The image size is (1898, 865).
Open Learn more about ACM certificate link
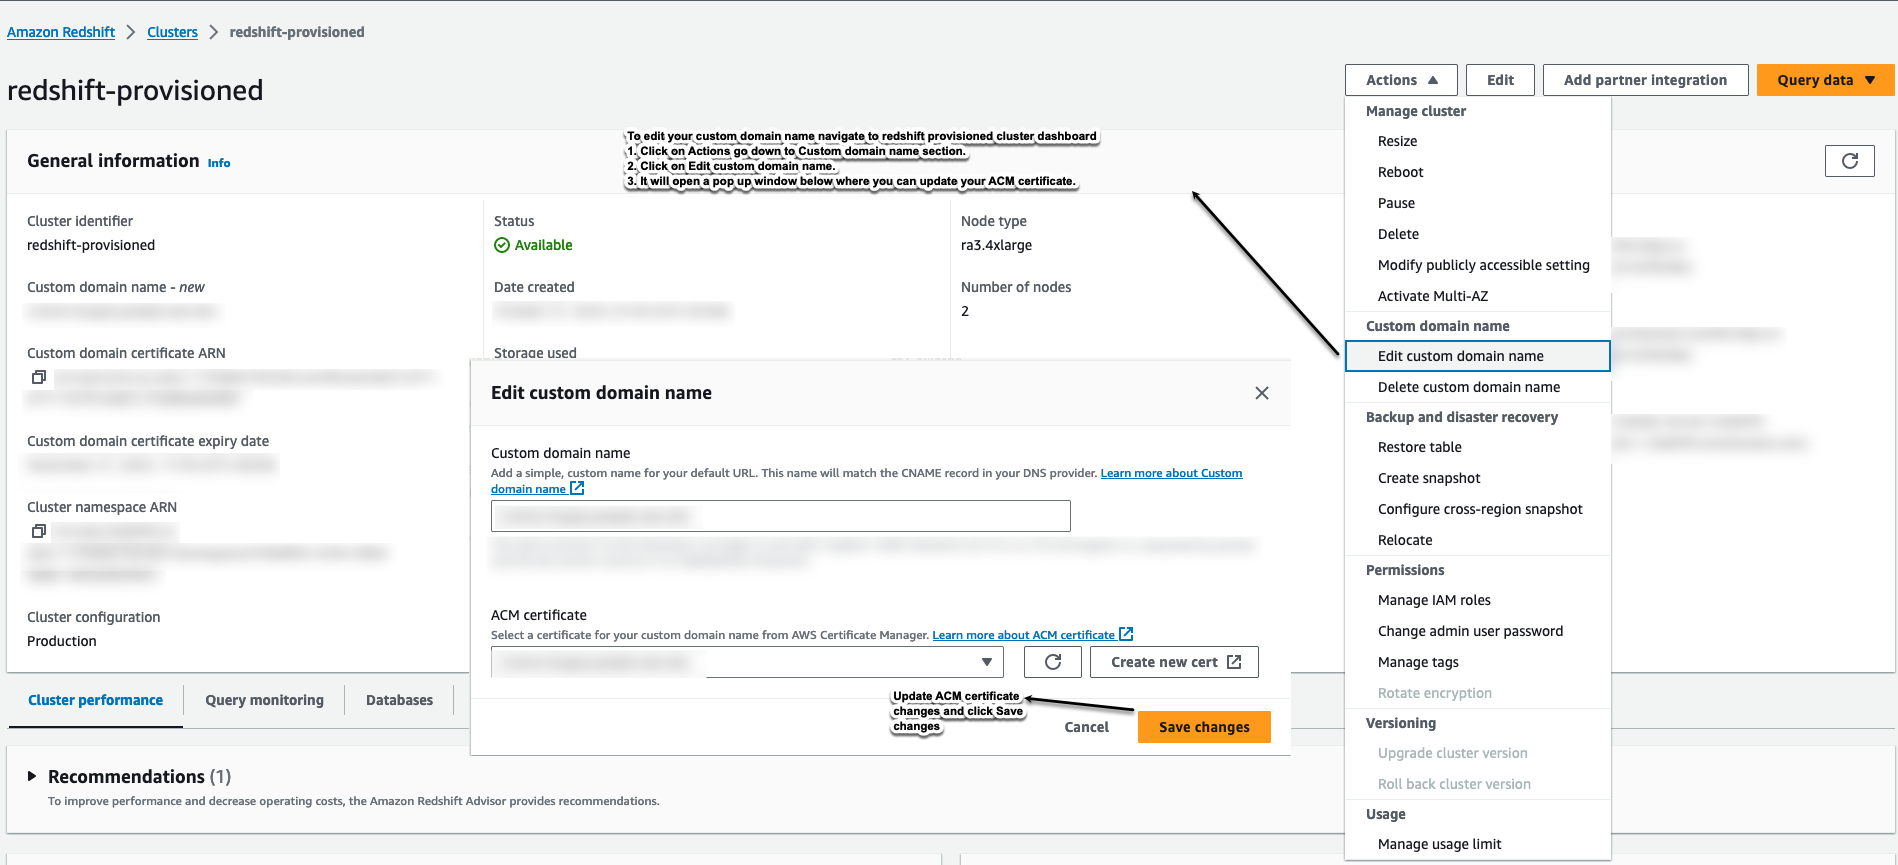1032,635
